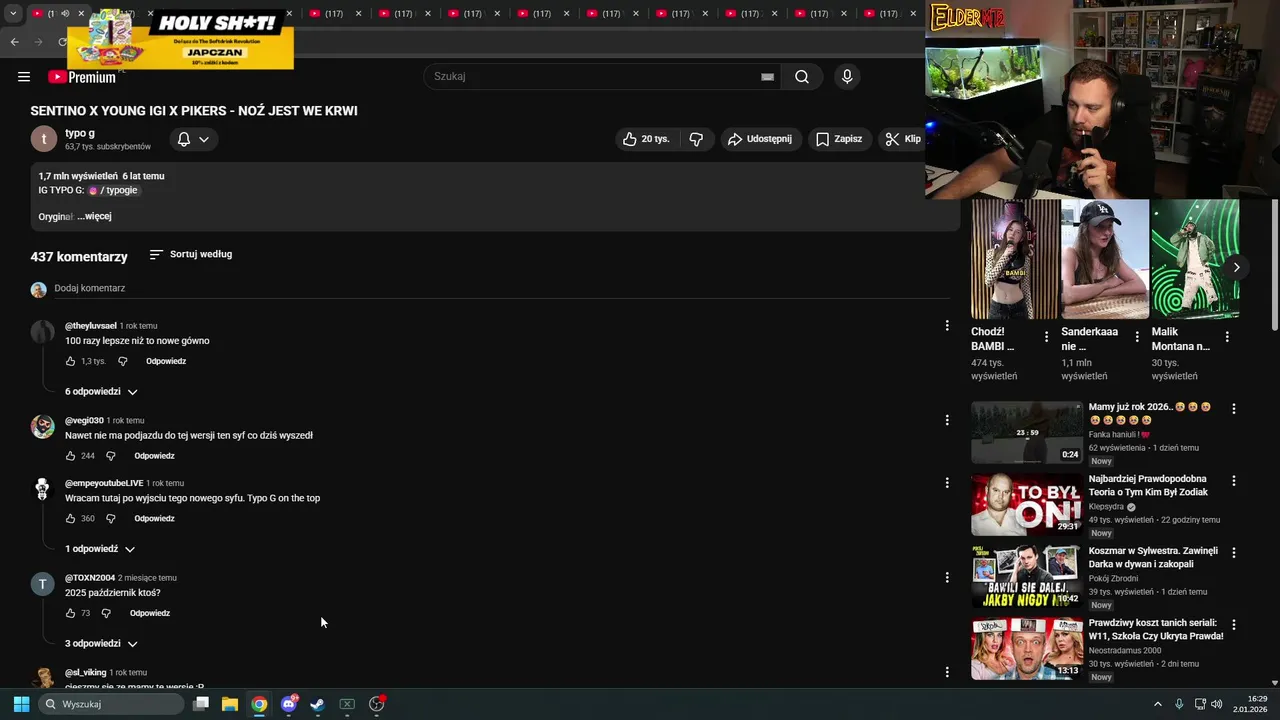1280x720 pixels.
Task: Click the search magnifier button
Action: point(802,77)
